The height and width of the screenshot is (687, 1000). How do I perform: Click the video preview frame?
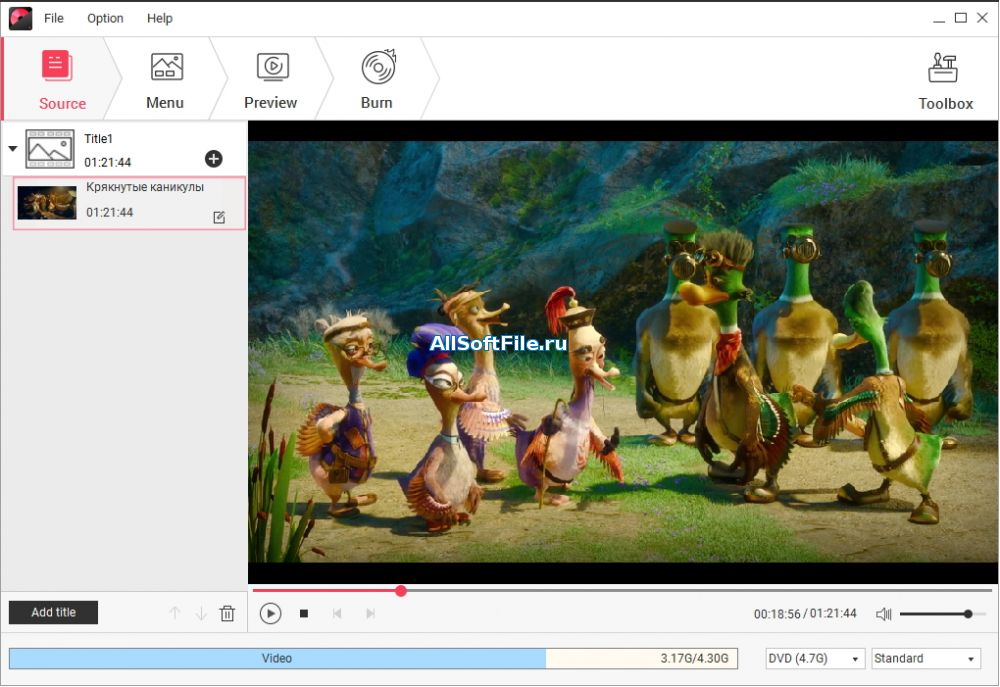point(623,351)
